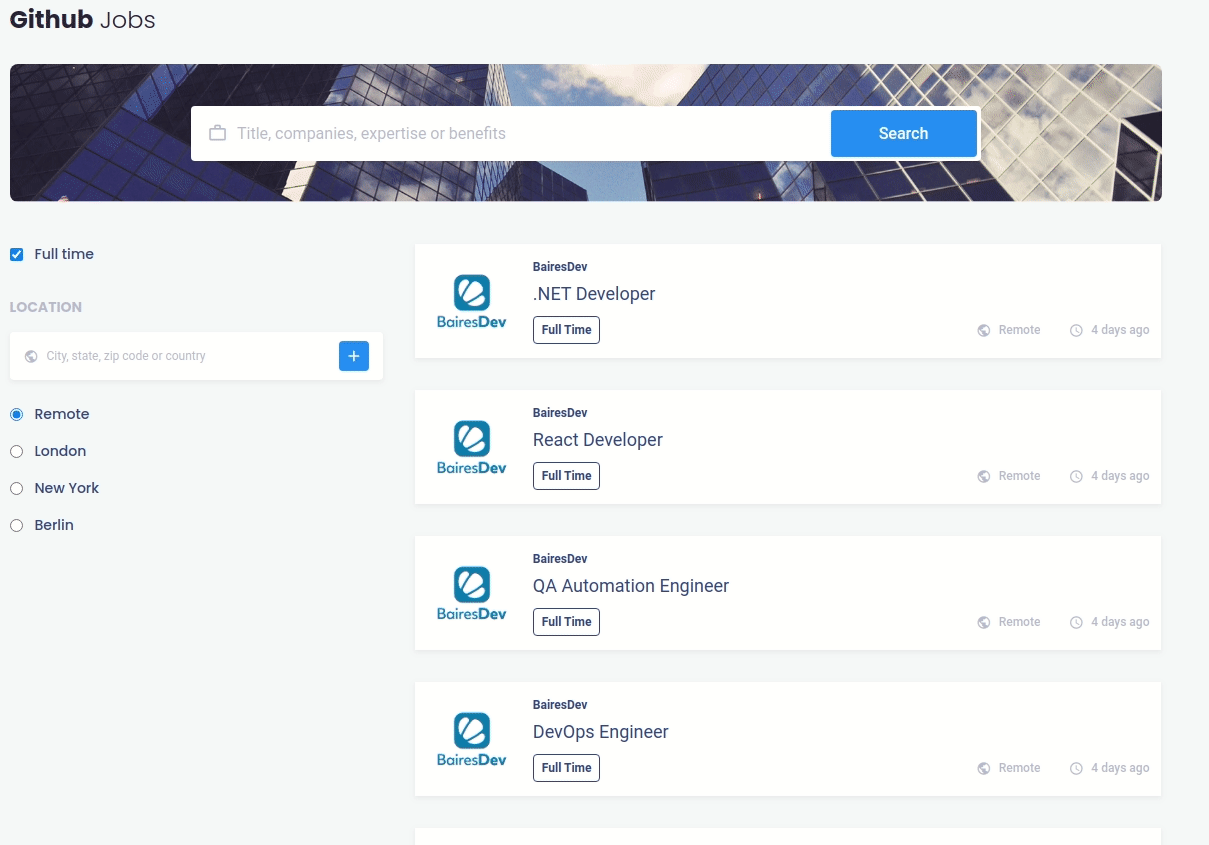
Task: Select the Remote radio button
Action: point(16,414)
